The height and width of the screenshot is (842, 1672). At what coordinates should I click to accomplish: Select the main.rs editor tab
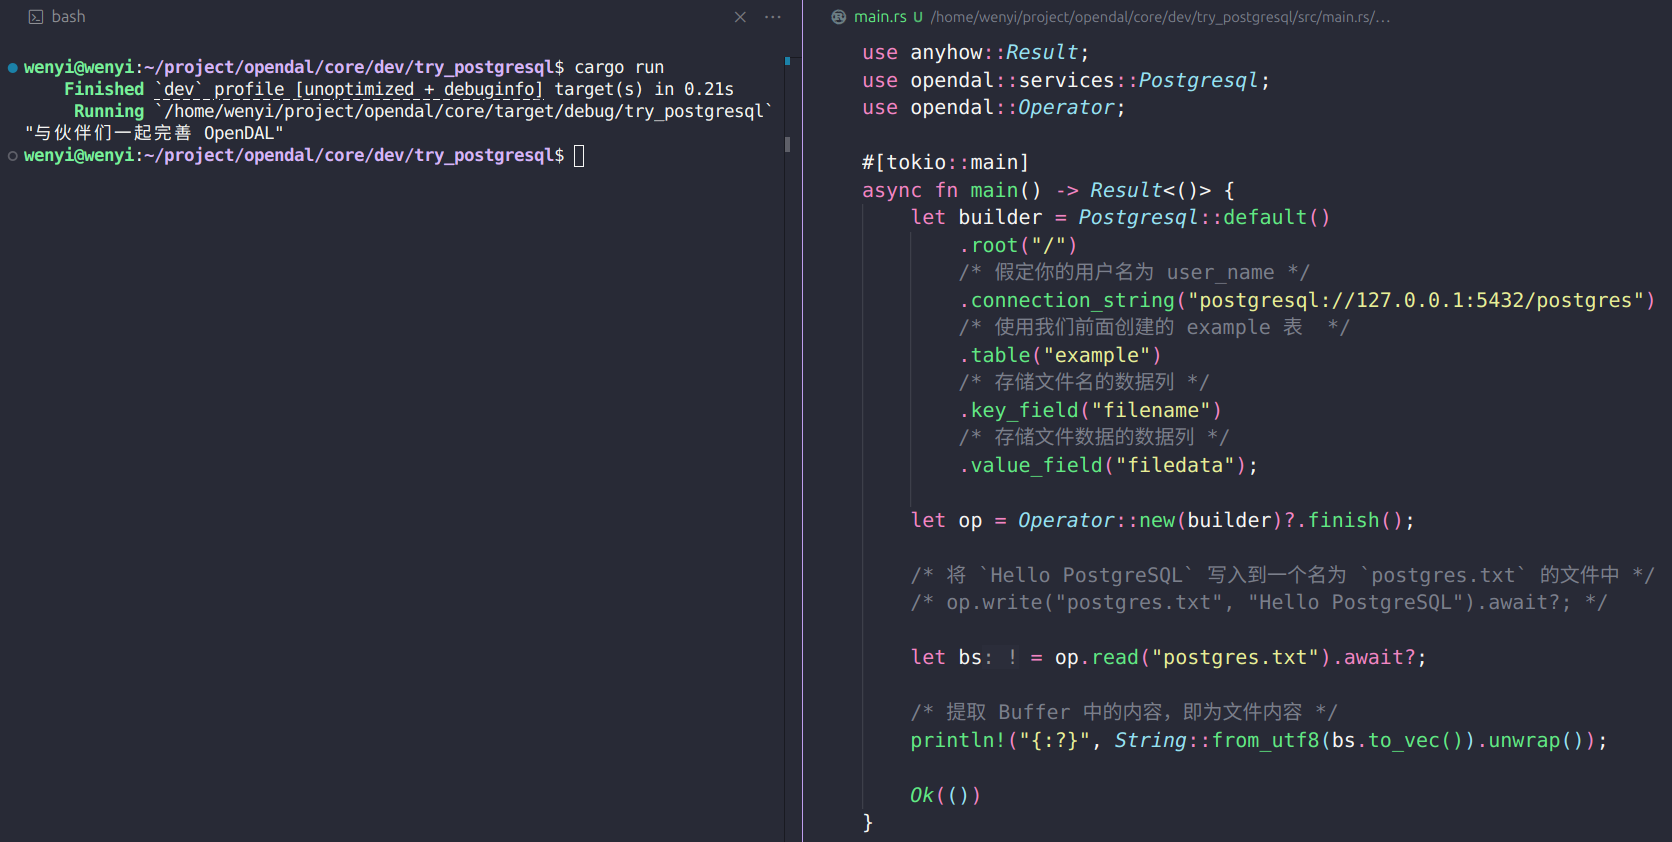coord(880,17)
